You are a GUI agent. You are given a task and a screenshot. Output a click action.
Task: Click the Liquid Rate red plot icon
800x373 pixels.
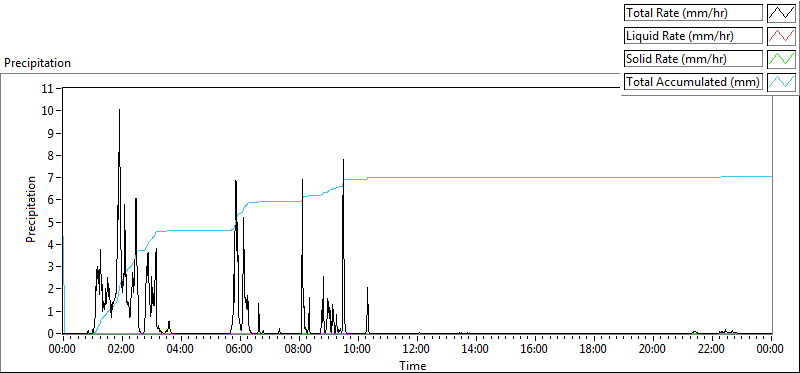(781, 36)
